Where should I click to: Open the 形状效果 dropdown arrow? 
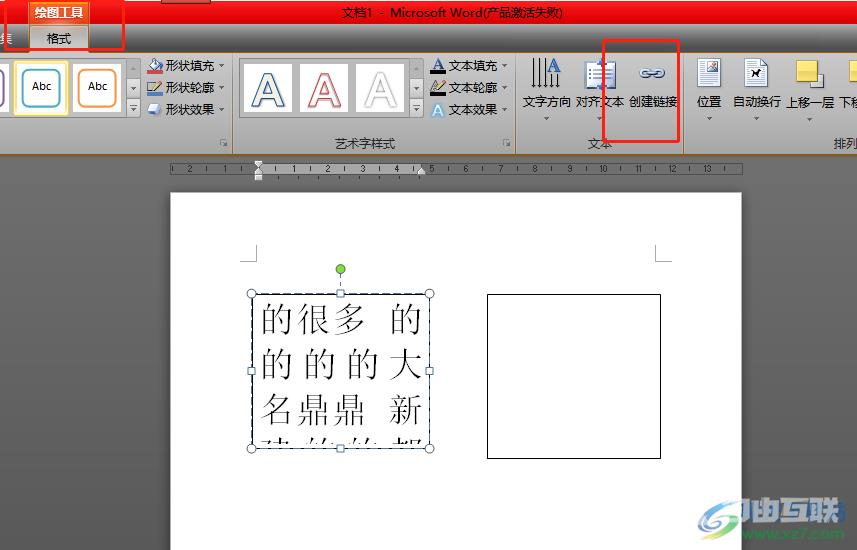click(x=222, y=109)
